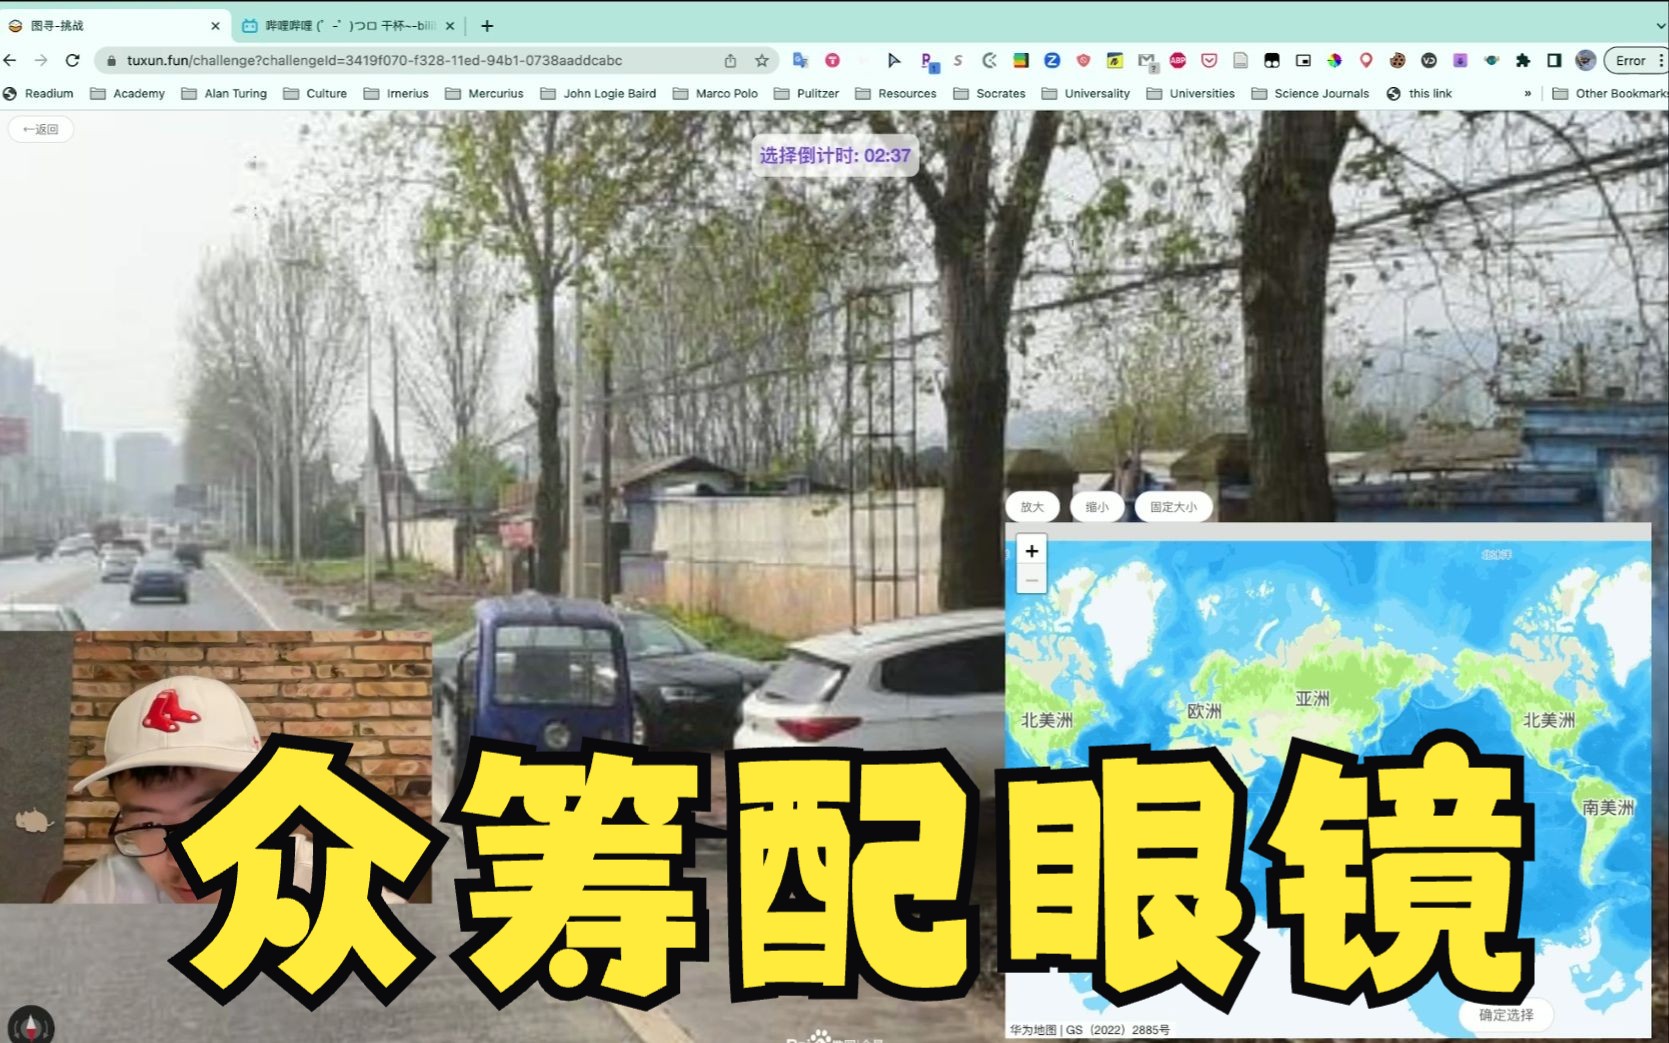Toggle the map to 固定大小 fixed size
Image resolution: width=1669 pixels, height=1043 pixels.
click(1172, 507)
